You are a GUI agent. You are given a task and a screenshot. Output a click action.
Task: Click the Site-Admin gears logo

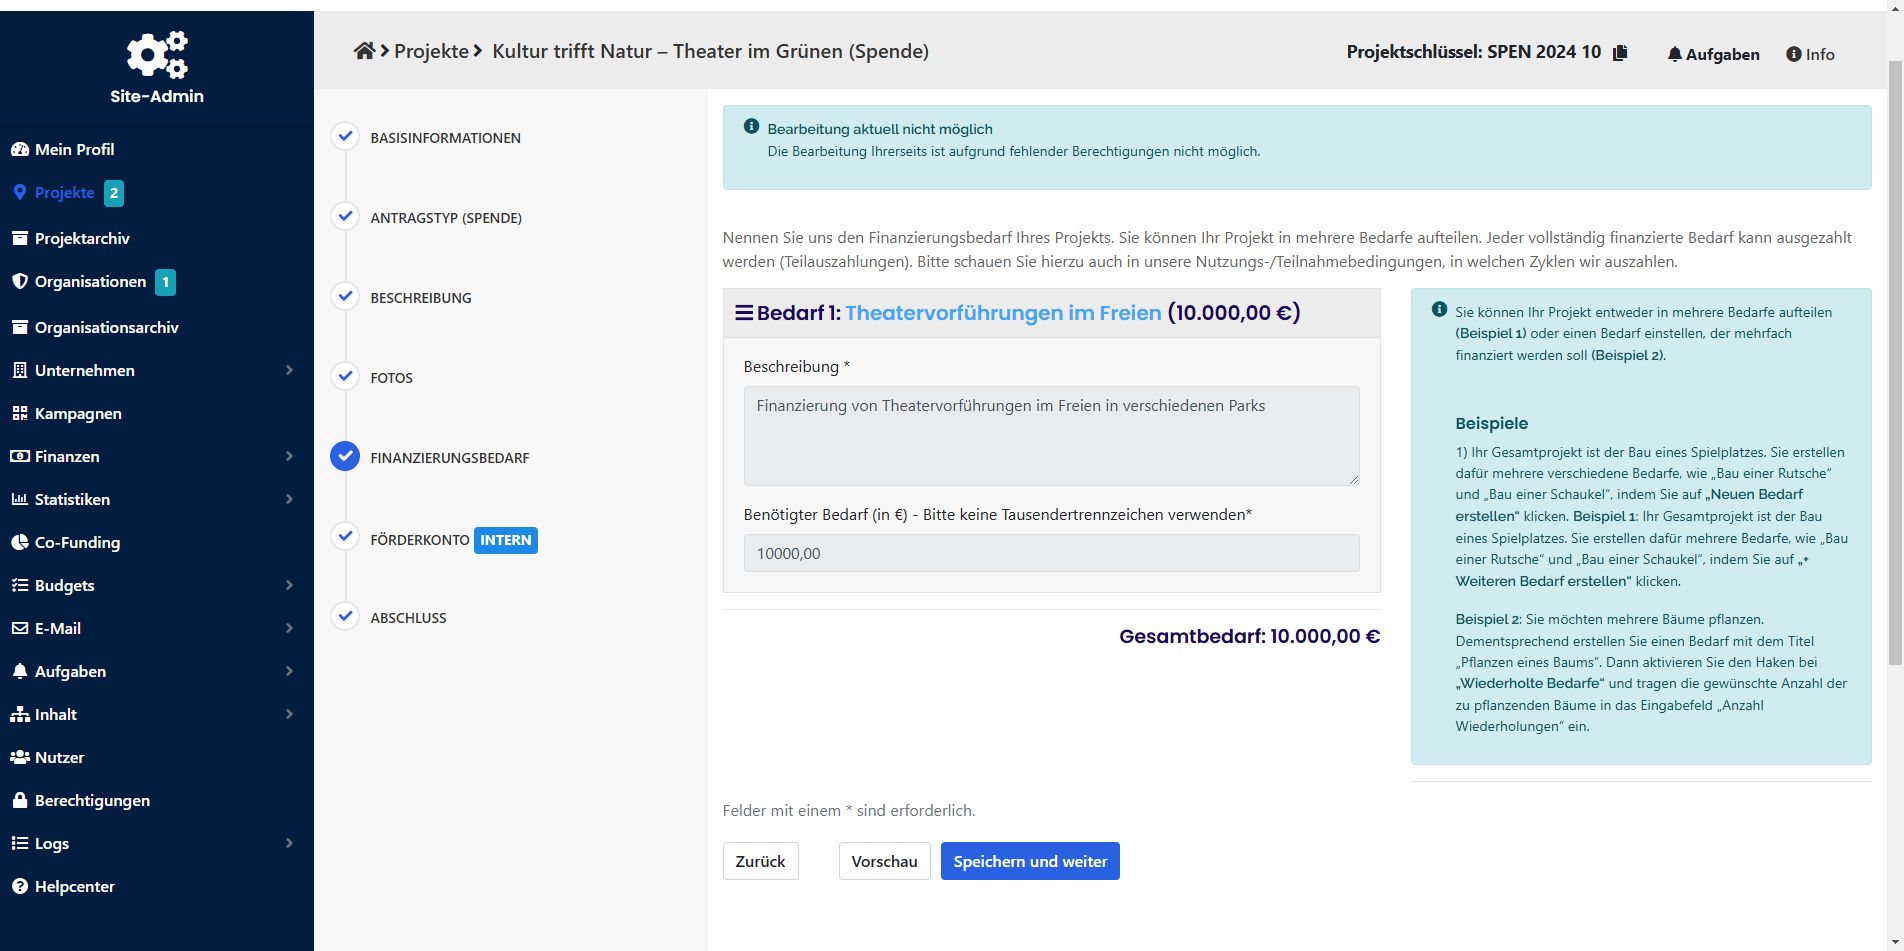tap(157, 55)
